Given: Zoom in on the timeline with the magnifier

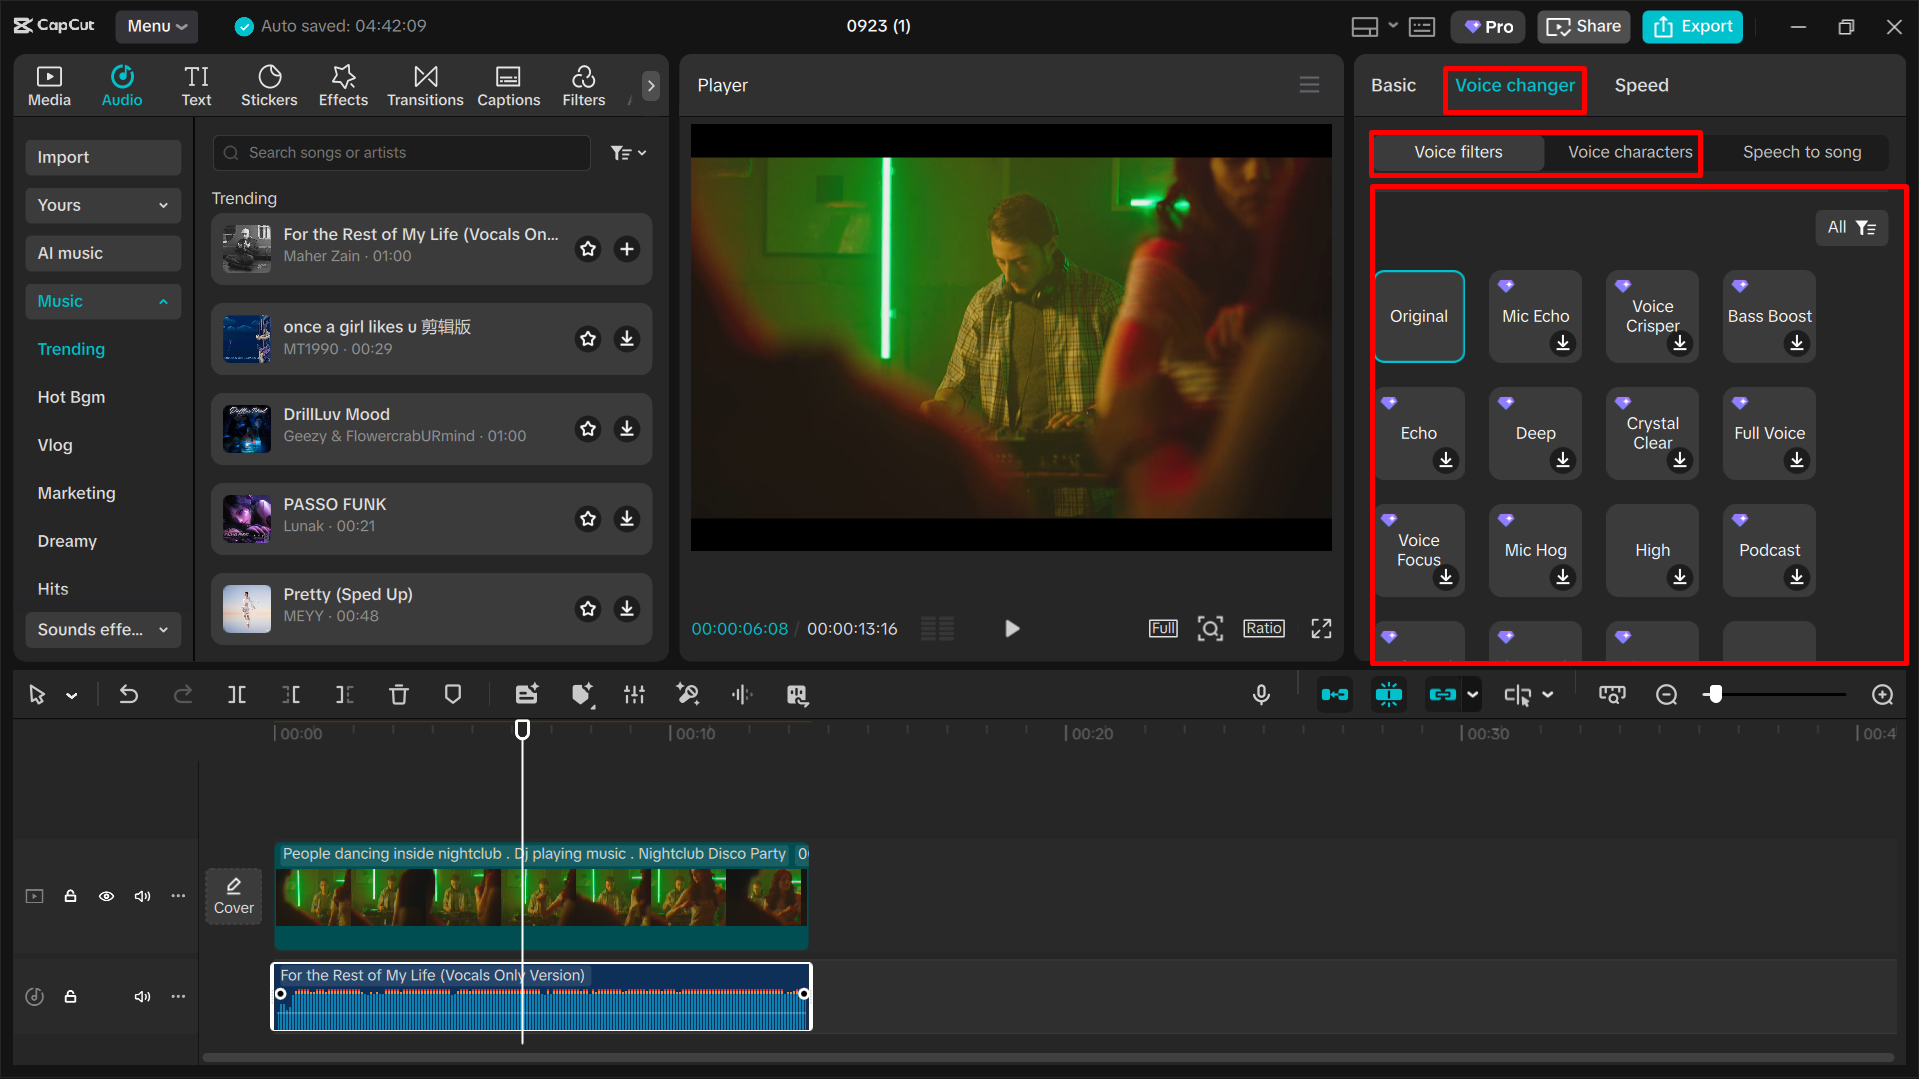Looking at the screenshot, I should point(1883,694).
